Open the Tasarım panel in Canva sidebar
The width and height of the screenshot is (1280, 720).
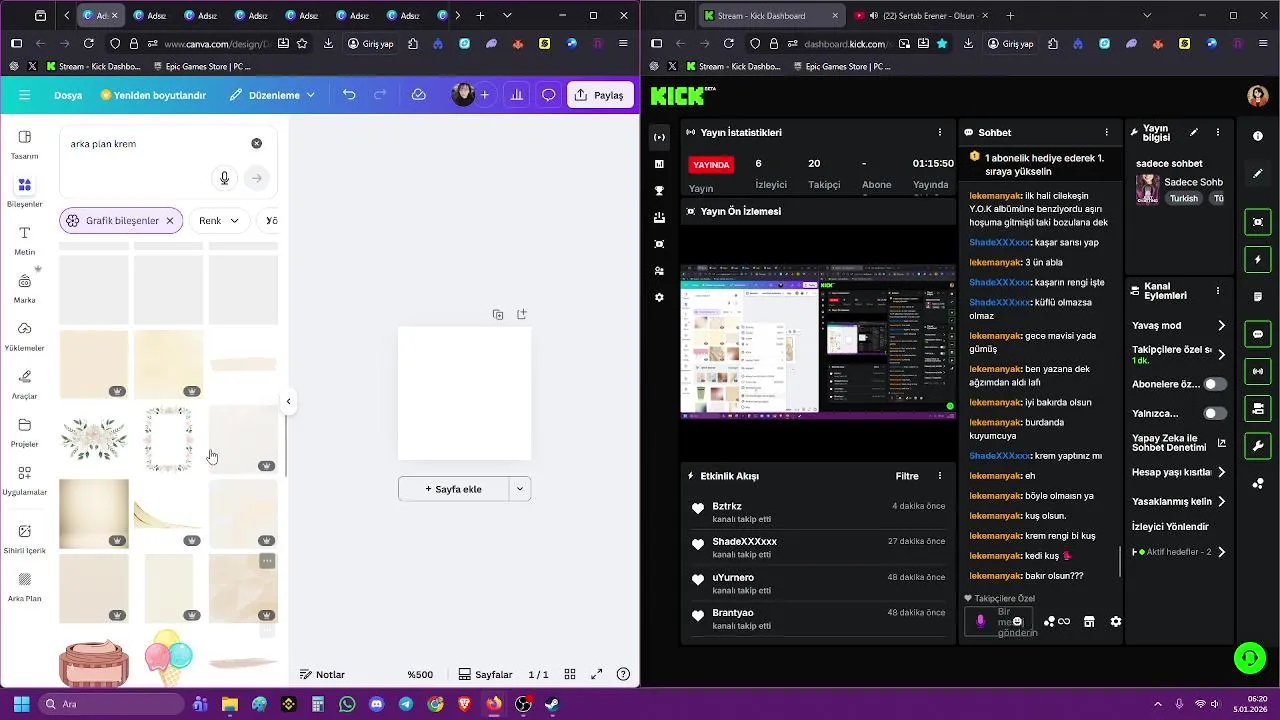coord(25,144)
